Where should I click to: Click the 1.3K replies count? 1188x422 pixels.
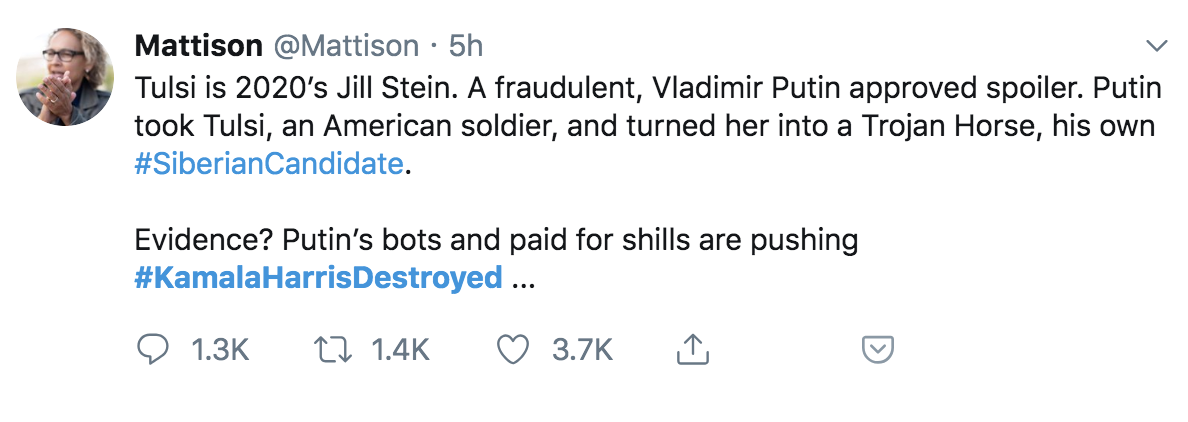218,349
